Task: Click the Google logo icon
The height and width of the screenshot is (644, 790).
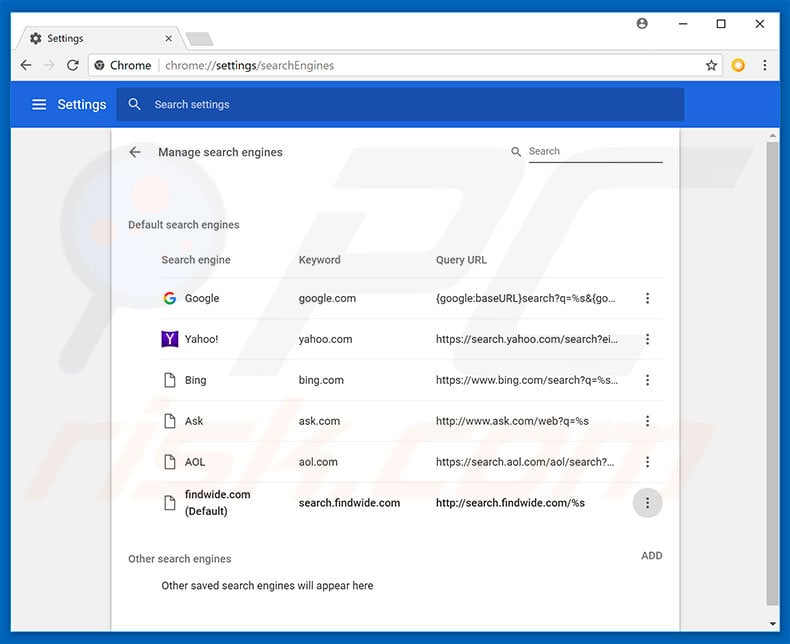Action: click(170, 298)
